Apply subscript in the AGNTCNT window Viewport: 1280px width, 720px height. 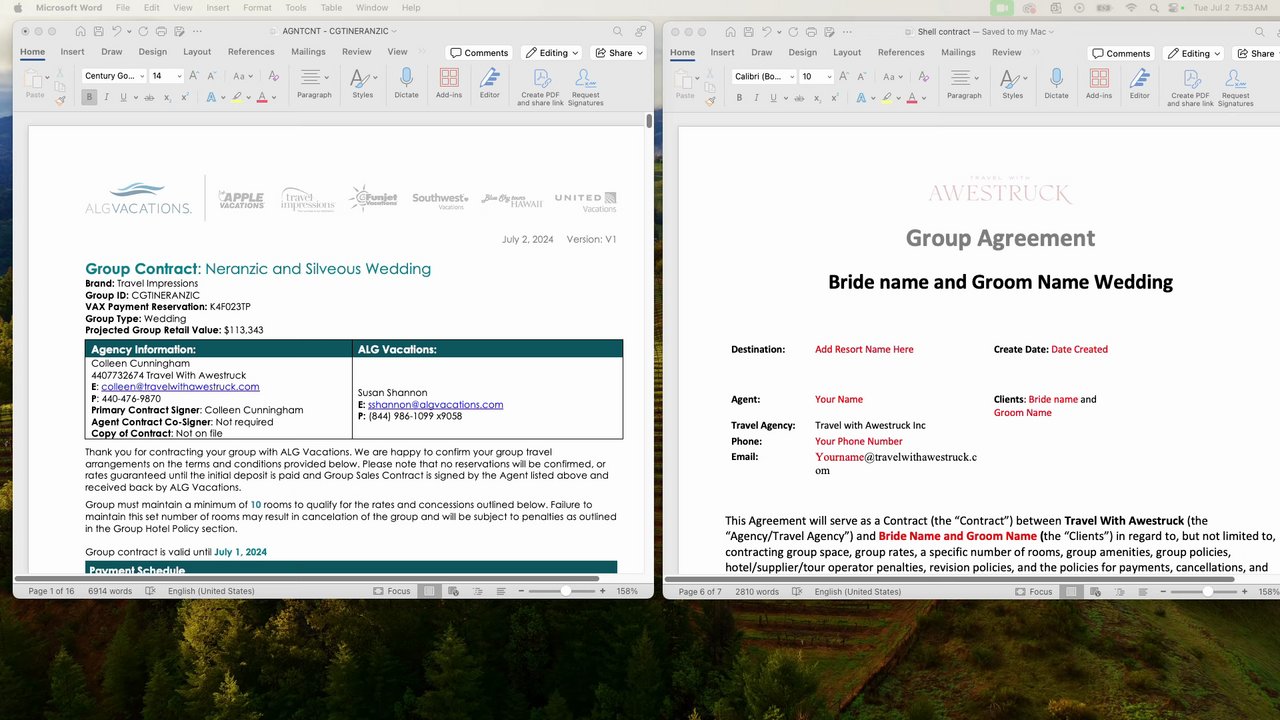[x=168, y=98]
